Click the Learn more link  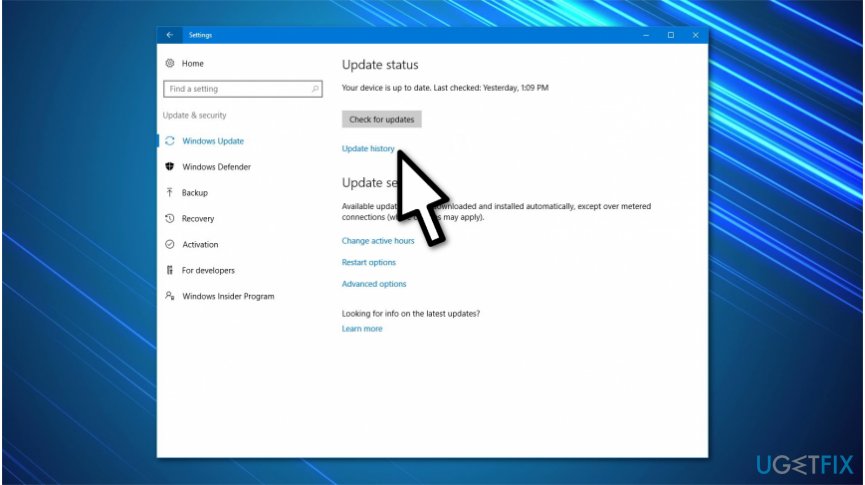[x=362, y=328]
